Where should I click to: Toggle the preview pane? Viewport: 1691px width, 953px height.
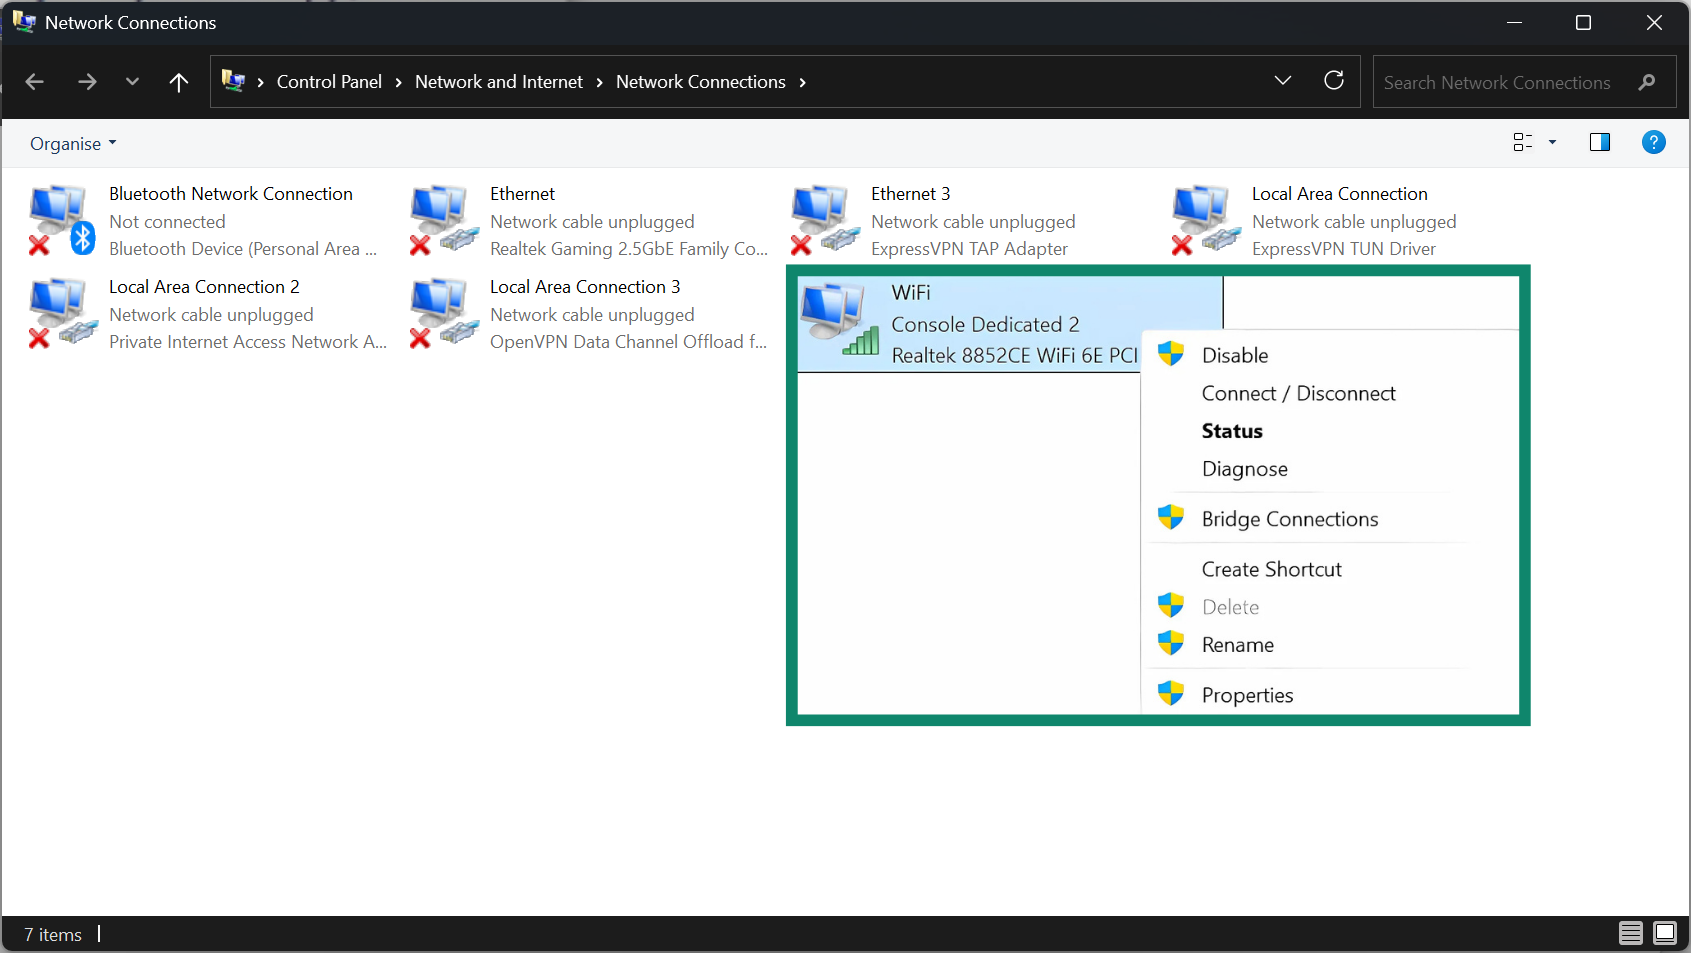[1599, 142]
